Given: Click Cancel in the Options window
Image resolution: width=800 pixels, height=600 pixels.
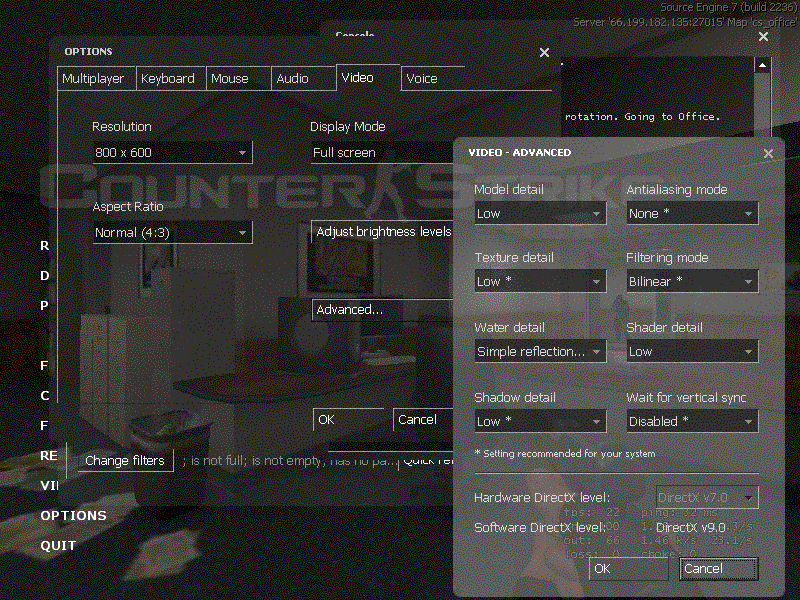Looking at the screenshot, I should (x=423, y=420).
